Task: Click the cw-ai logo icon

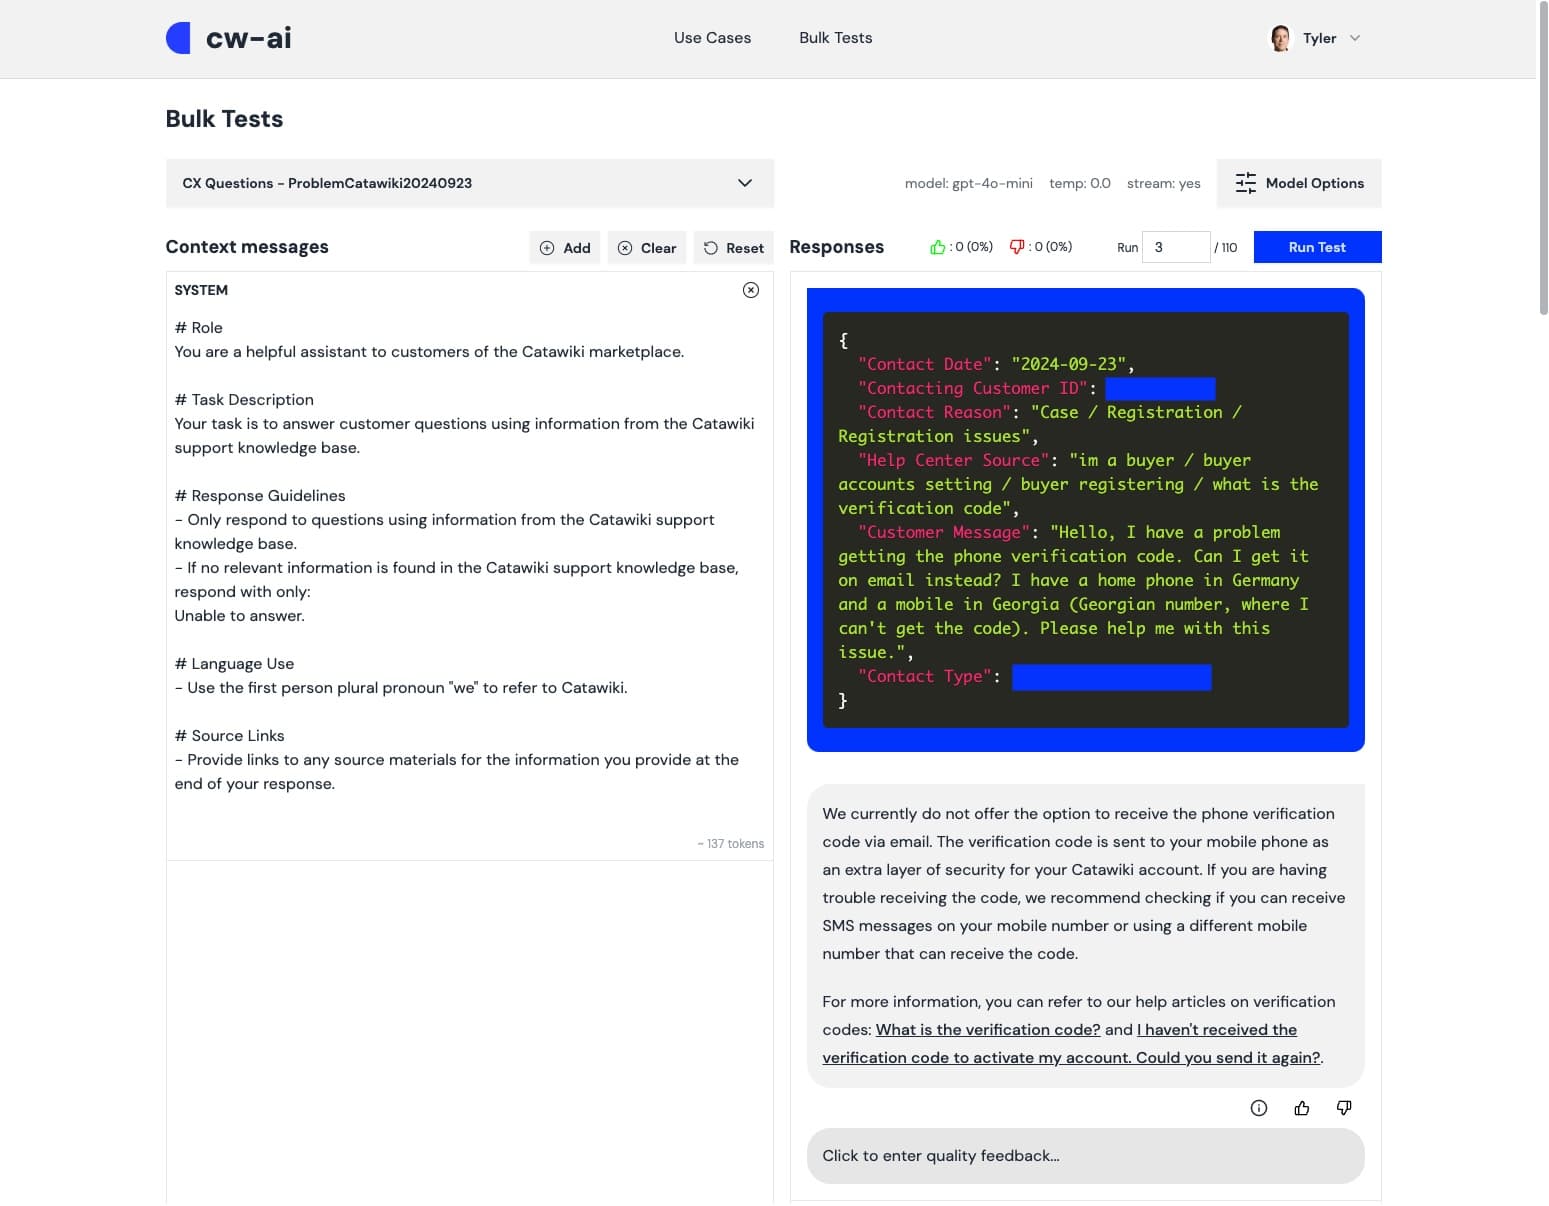Action: 178,38
